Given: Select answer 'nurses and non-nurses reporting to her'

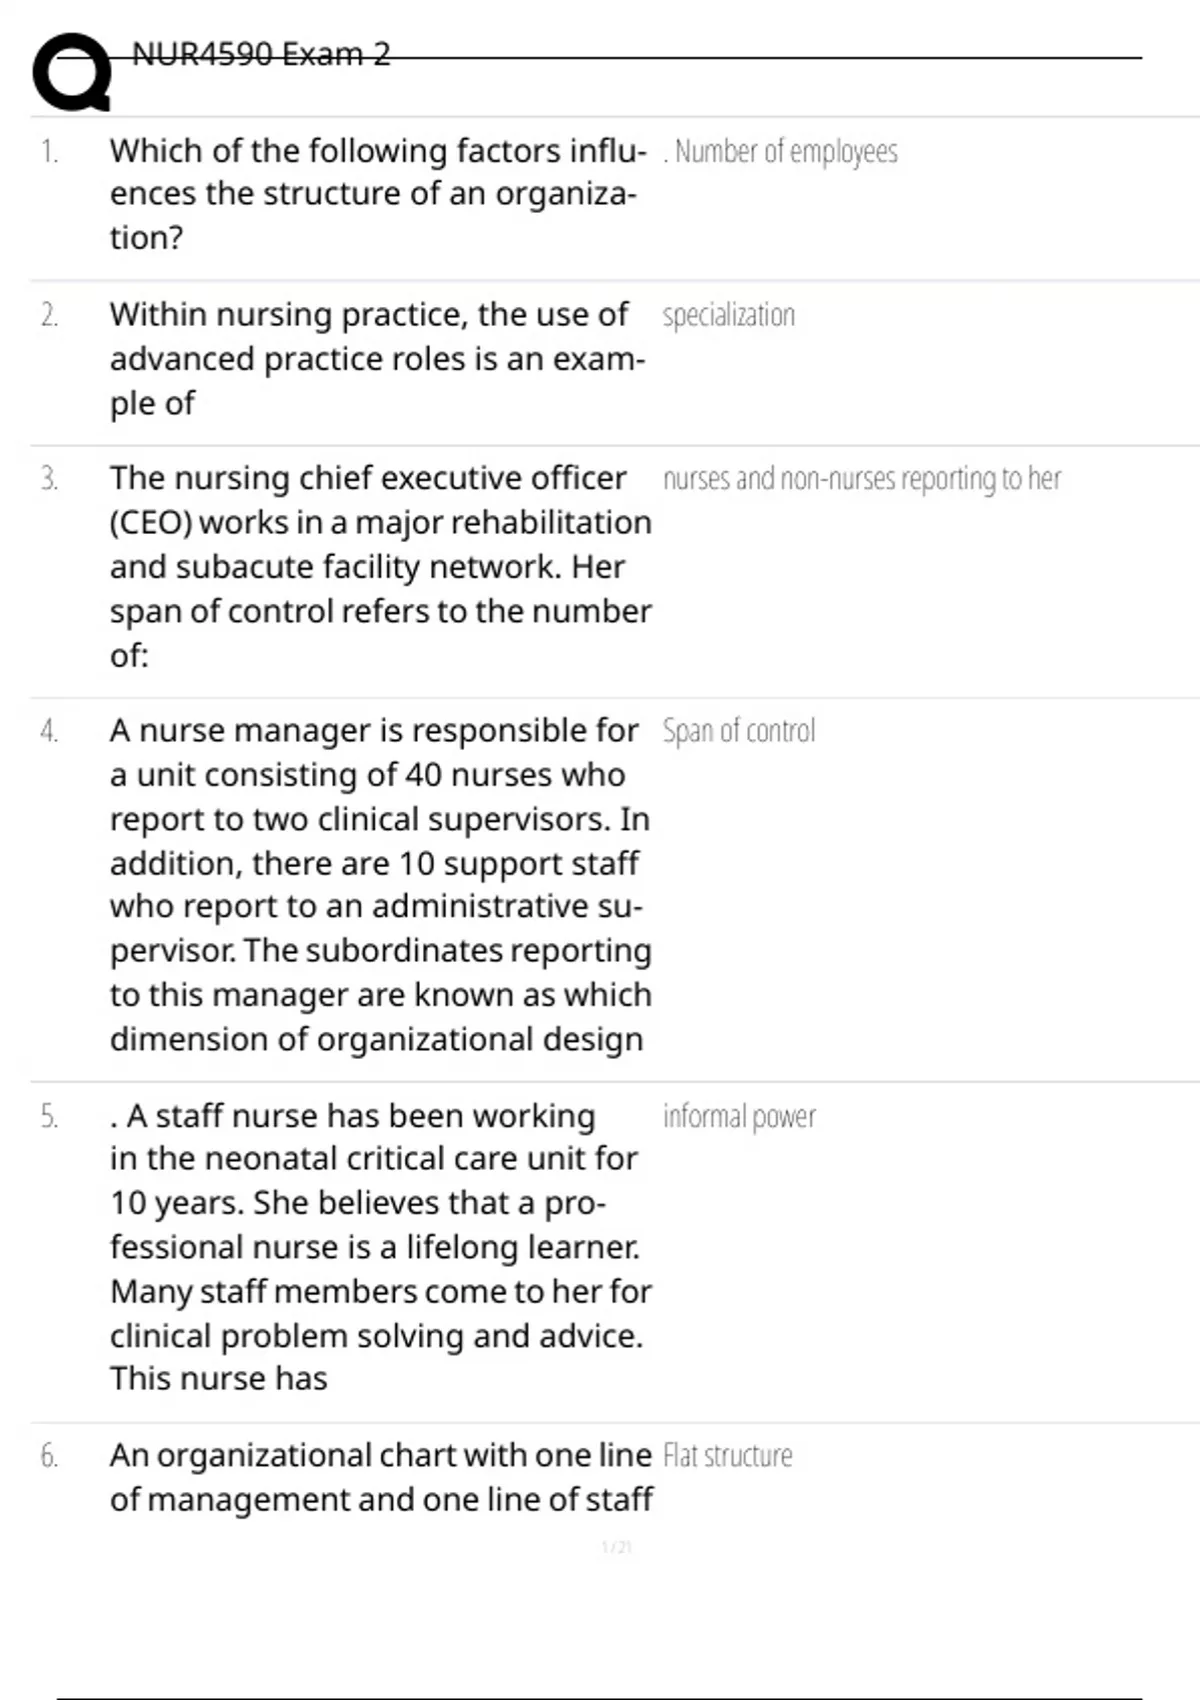Looking at the screenshot, I should pyautogui.click(x=861, y=479).
